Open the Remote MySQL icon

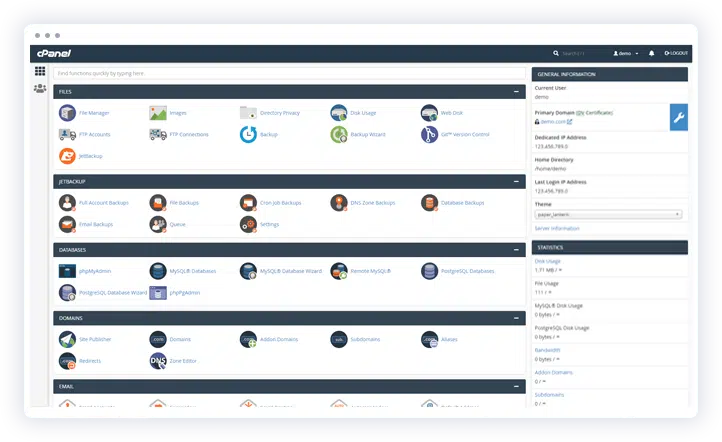click(x=339, y=271)
